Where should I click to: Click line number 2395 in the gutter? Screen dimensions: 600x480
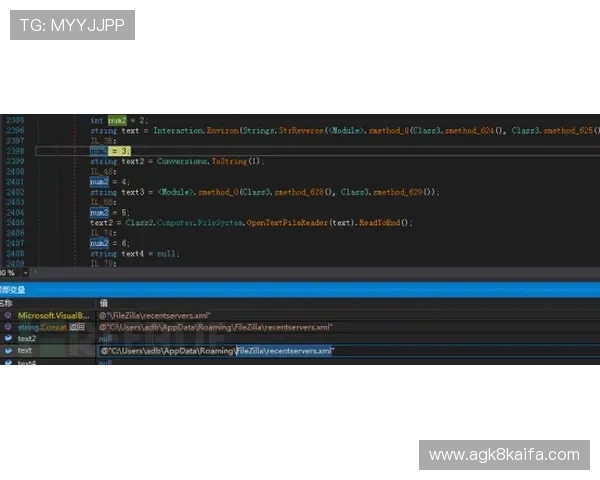pos(16,120)
